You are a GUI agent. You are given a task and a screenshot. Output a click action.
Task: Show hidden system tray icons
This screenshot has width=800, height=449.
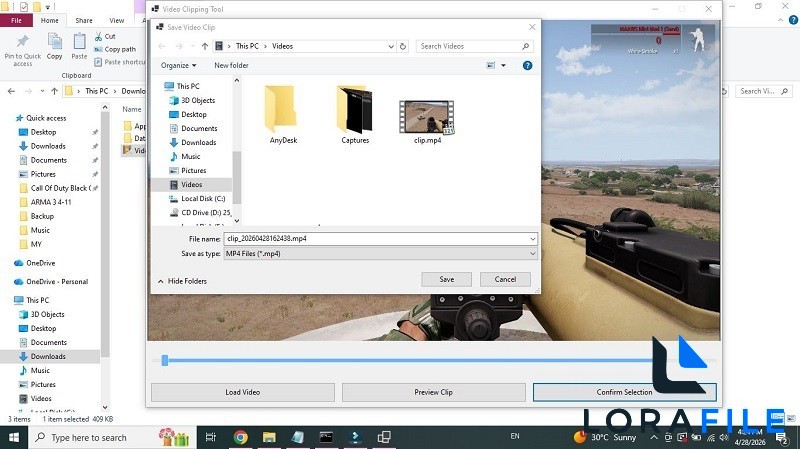[654, 437]
